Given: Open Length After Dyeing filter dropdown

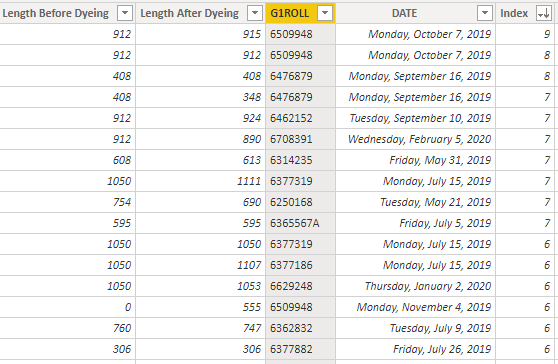Looking at the screenshot, I should pyautogui.click(x=255, y=14).
